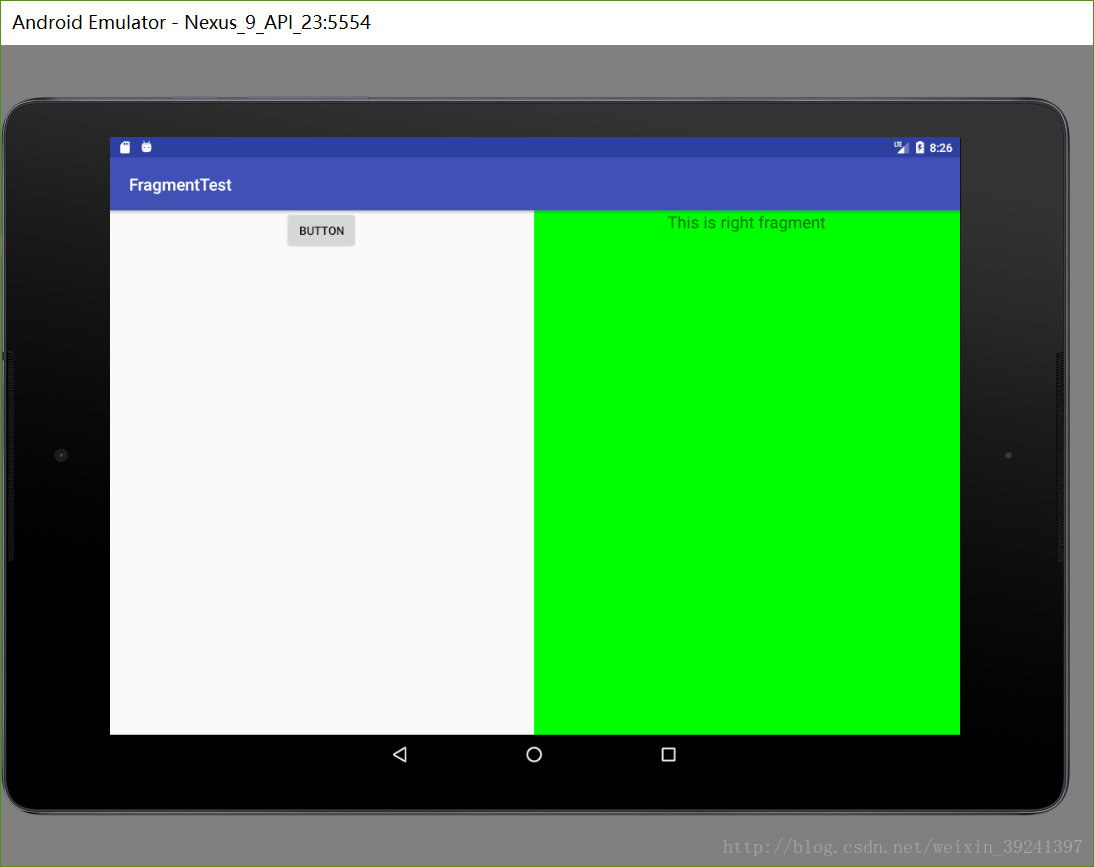Open recent apps with the square icon
1094x867 pixels.
pyautogui.click(x=668, y=755)
